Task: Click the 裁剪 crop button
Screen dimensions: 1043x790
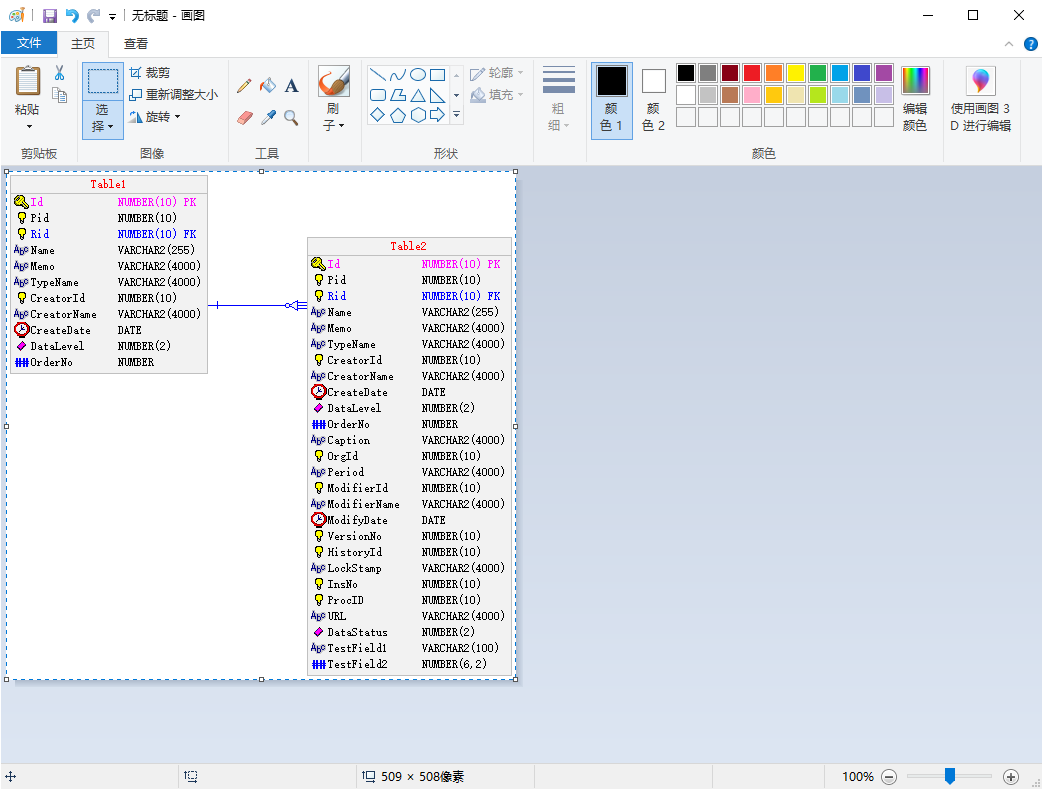Action: 150,72
